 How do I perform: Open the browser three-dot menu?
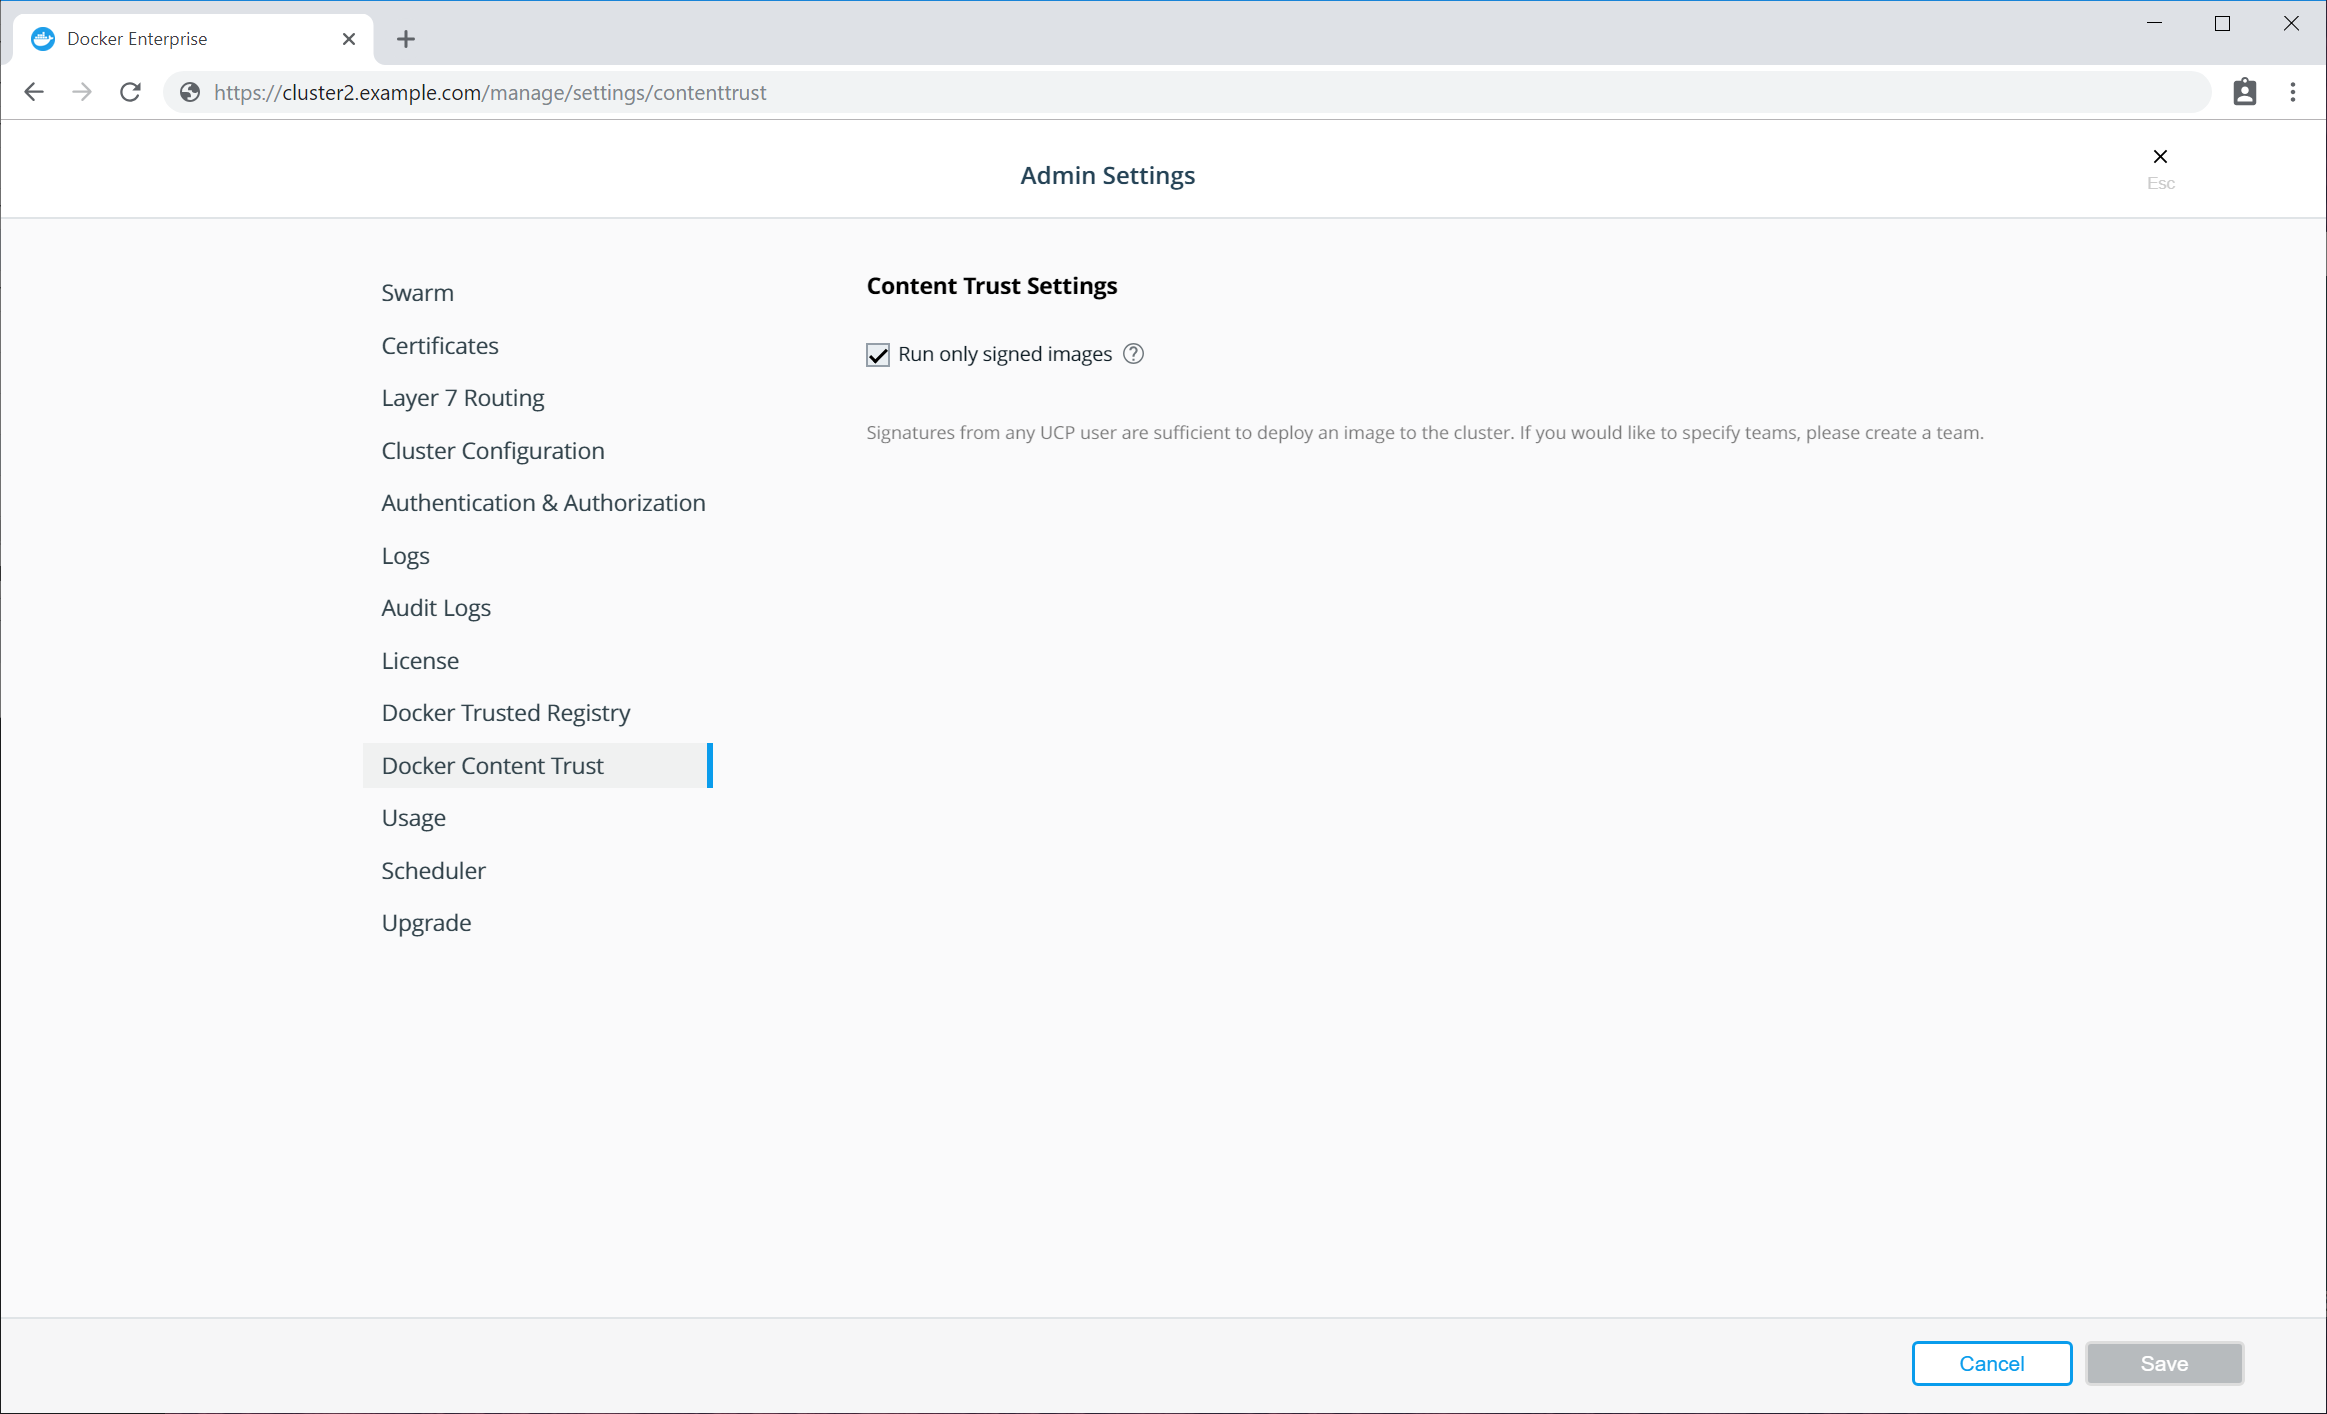2293,92
